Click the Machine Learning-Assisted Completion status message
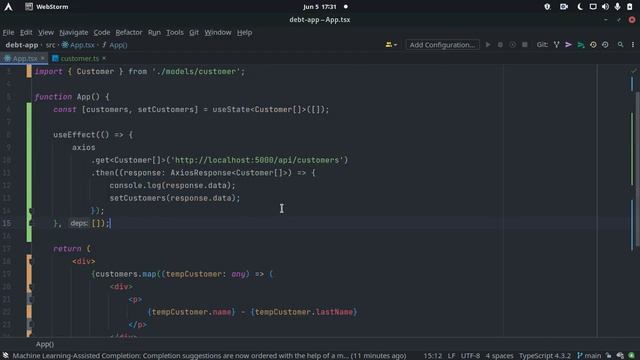Image resolution: width=640 pixels, height=360 pixels. [x=209, y=356]
